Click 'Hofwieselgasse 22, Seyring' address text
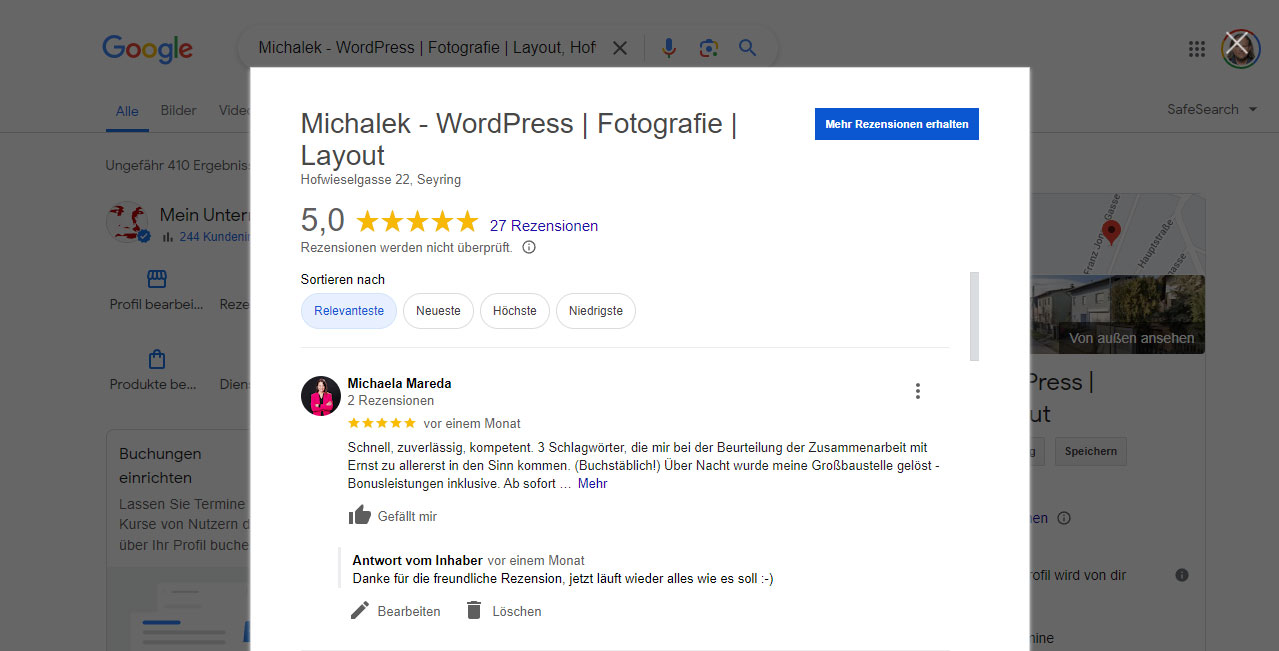 (x=381, y=180)
